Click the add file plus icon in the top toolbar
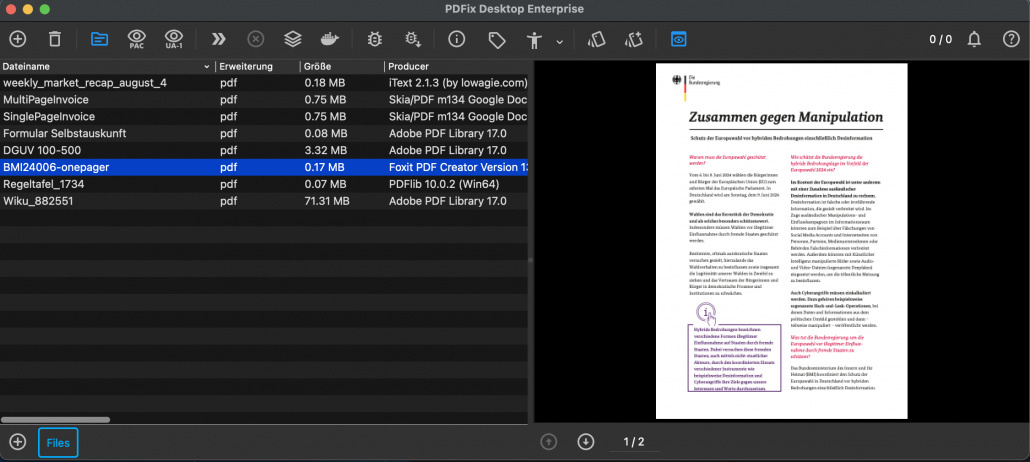This screenshot has height=462, width=1030. click(18, 39)
